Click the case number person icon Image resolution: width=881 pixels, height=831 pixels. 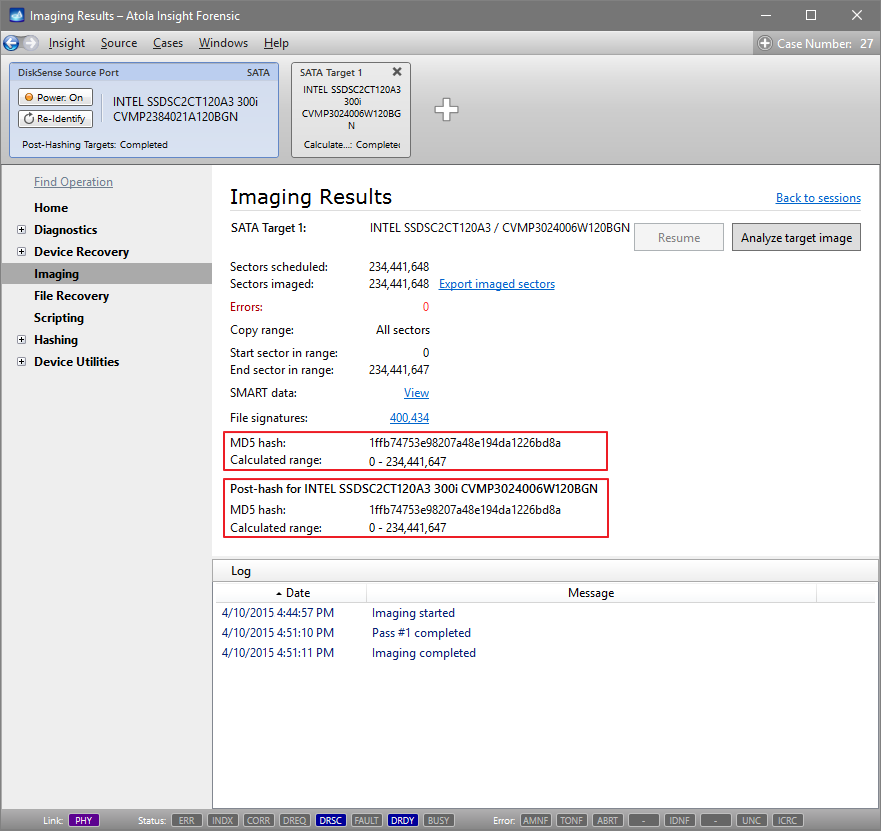coord(764,43)
